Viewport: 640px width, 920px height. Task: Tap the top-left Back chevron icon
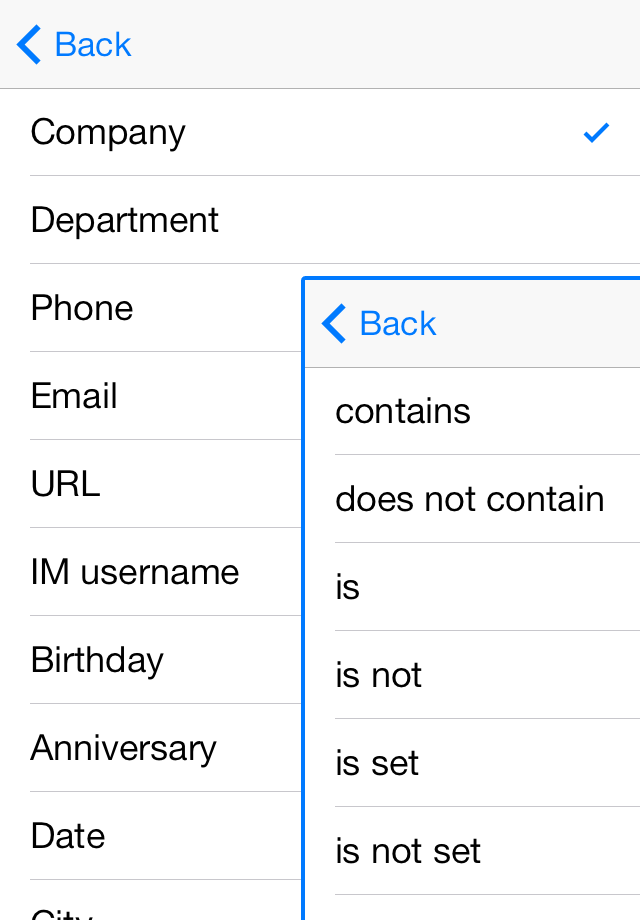tap(30, 45)
